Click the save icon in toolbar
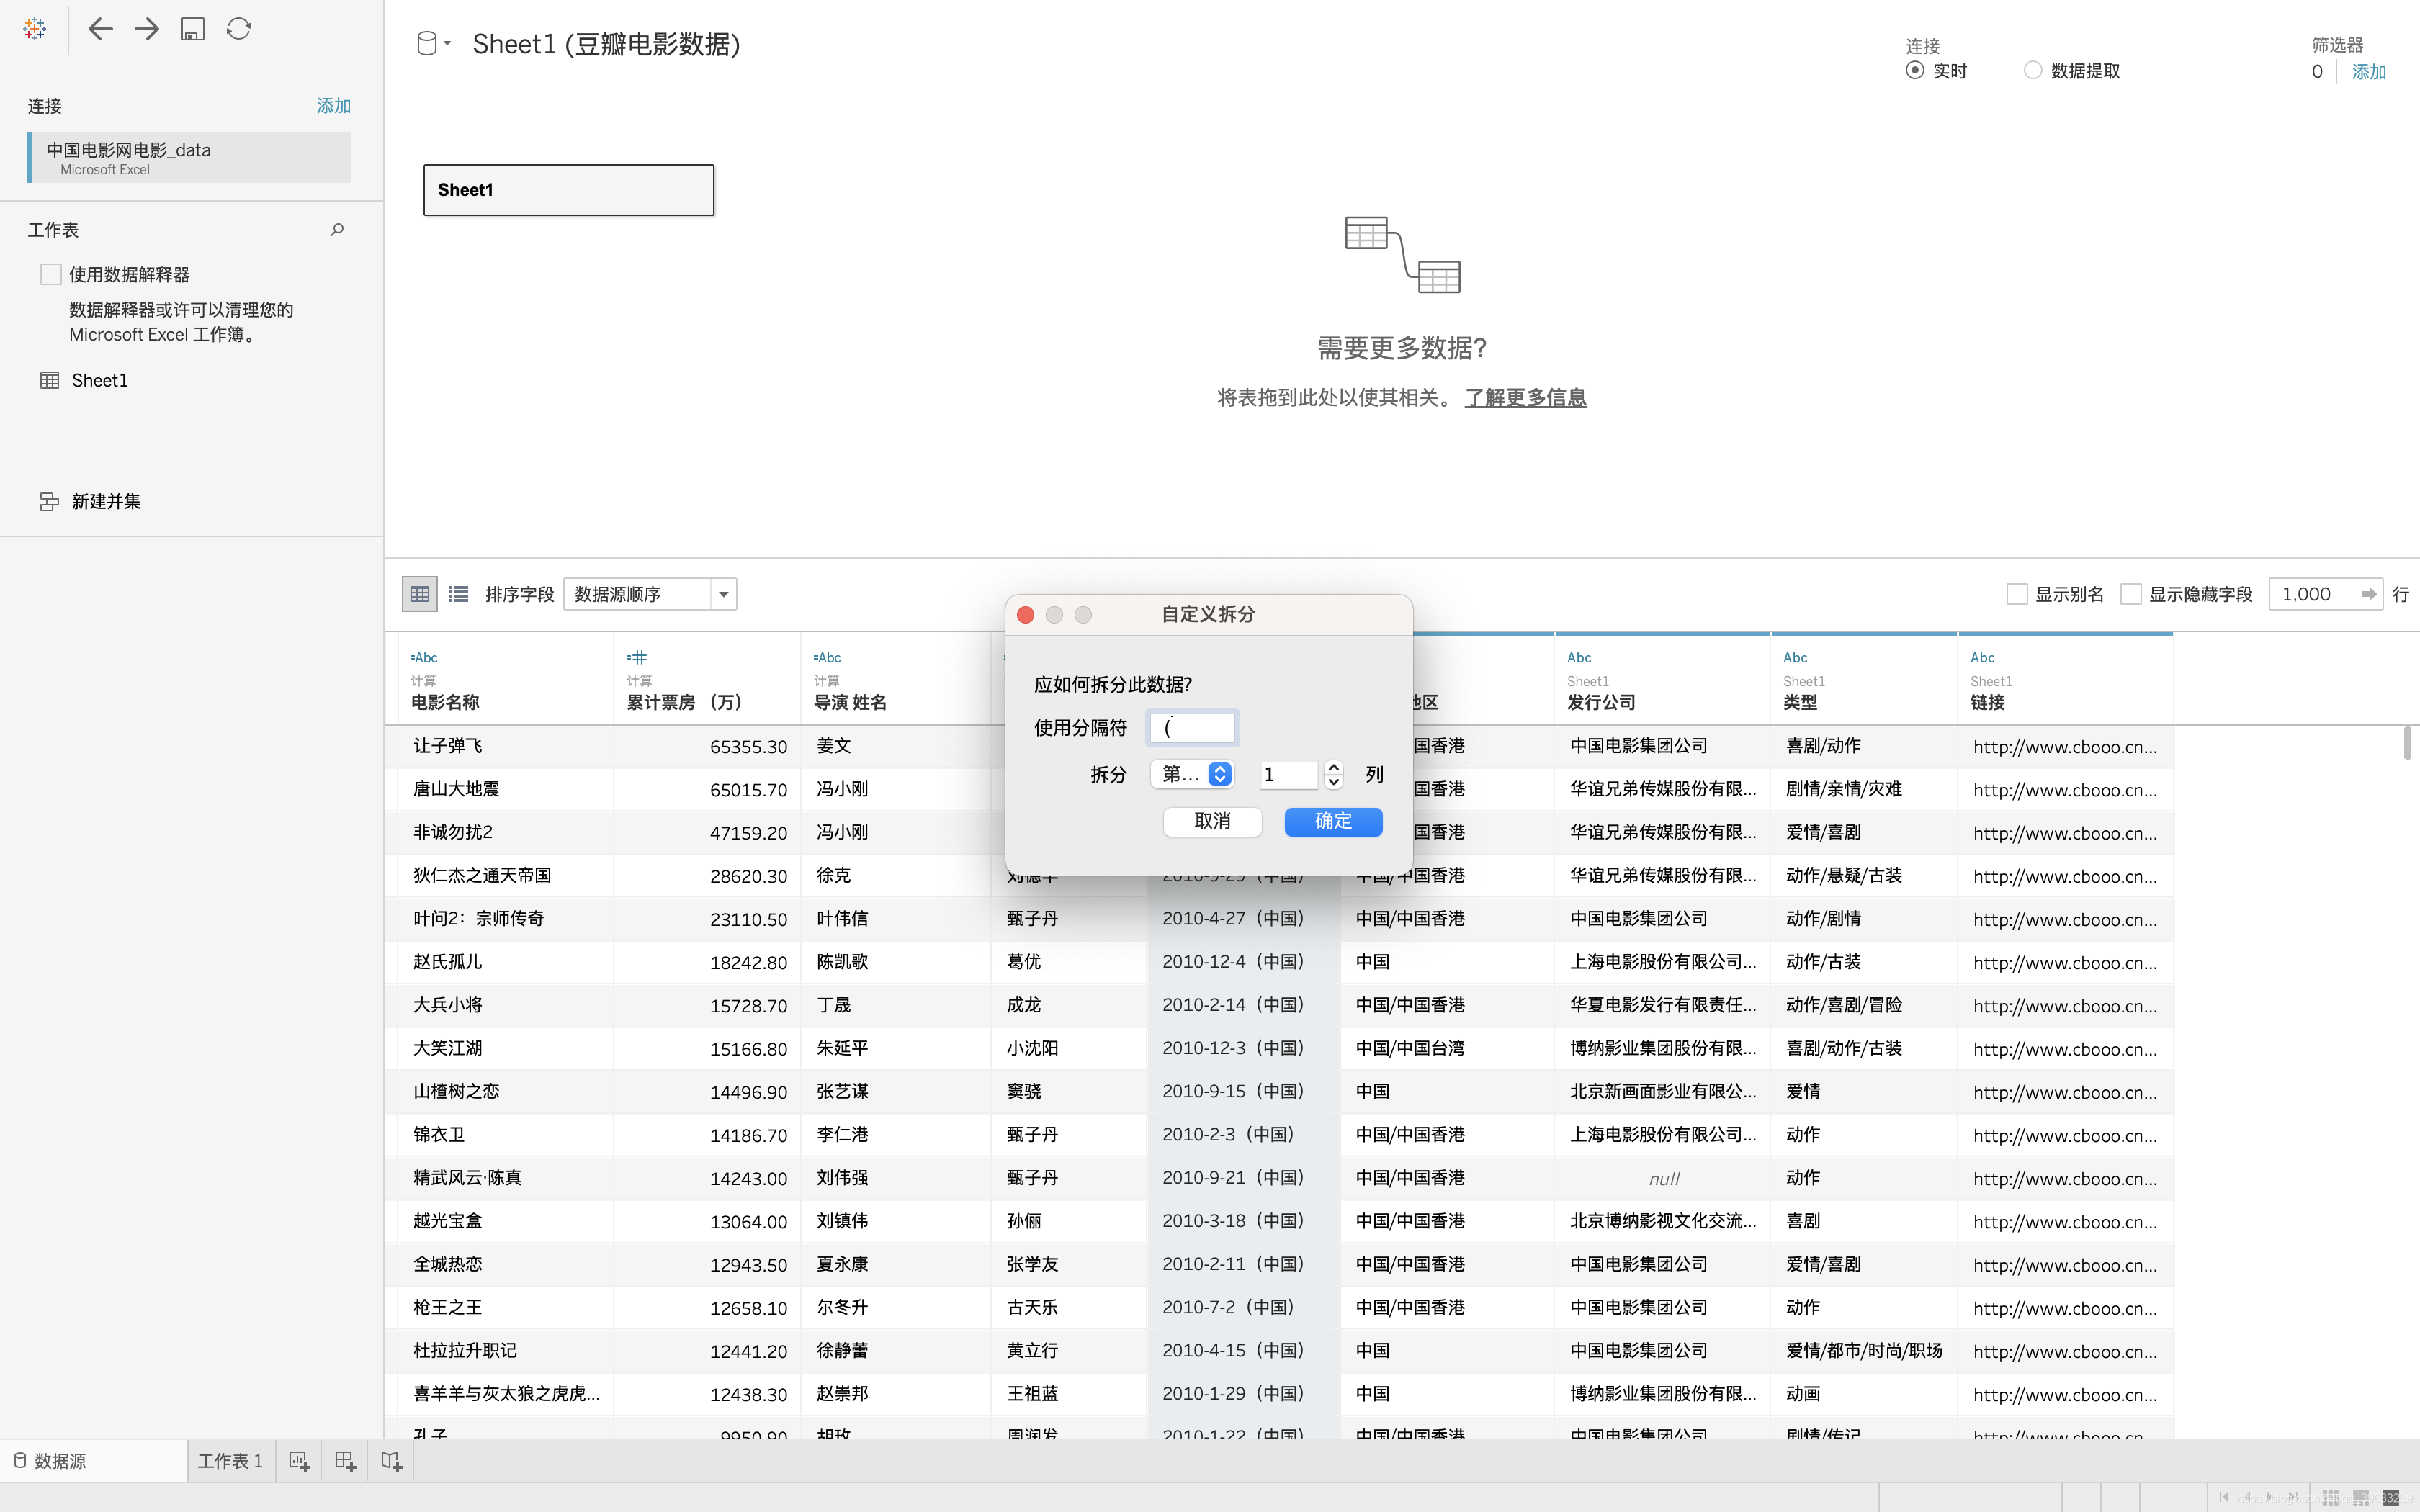 193,29
